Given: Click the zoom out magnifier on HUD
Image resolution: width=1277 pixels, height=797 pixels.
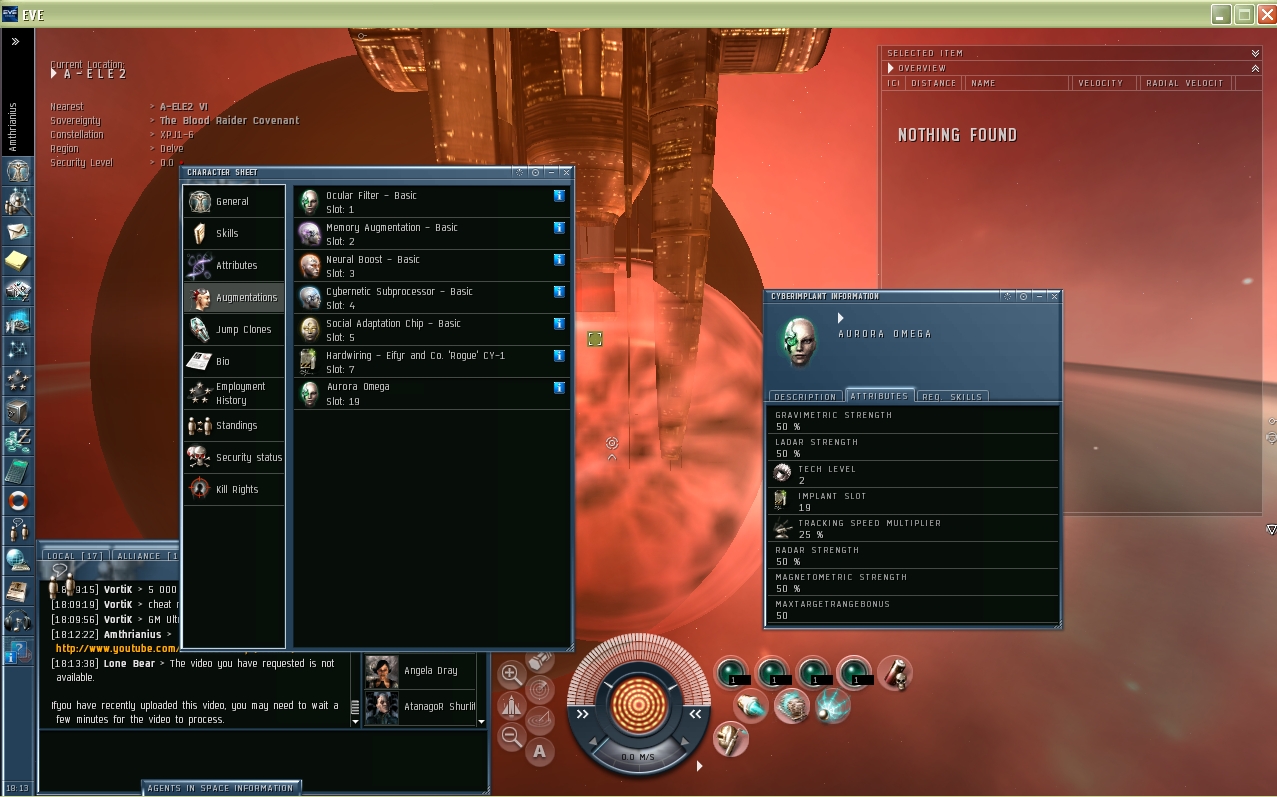Looking at the screenshot, I should click(511, 738).
